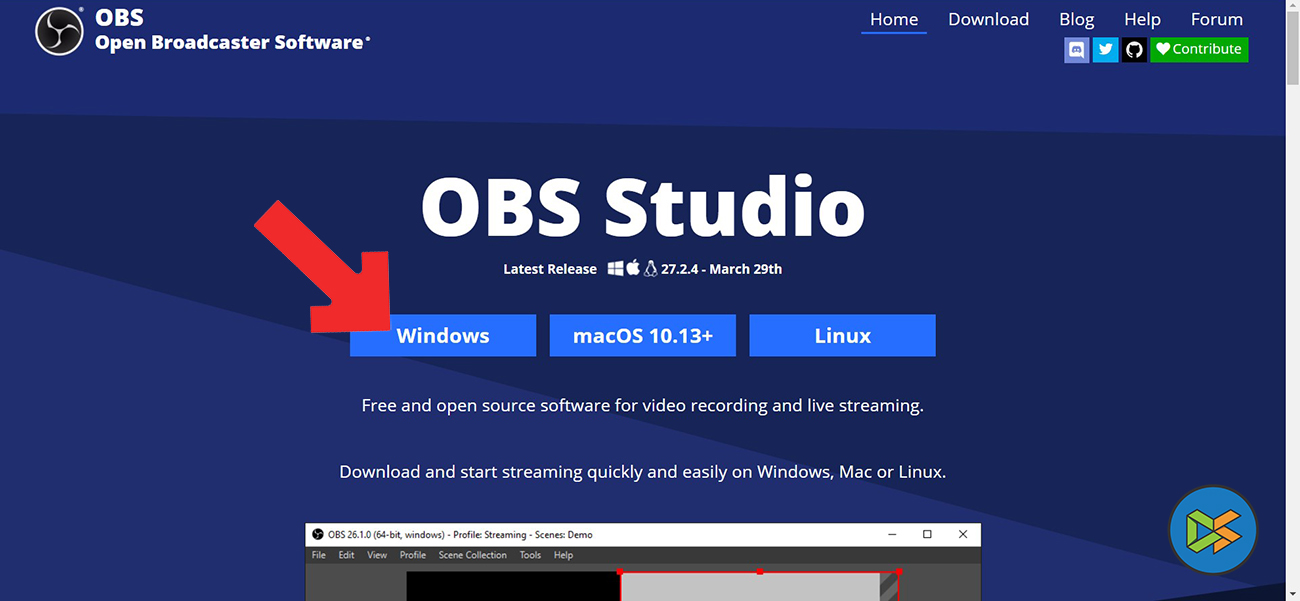Open the Discord icon link
Image resolution: width=1300 pixels, height=601 pixels.
point(1077,49)
